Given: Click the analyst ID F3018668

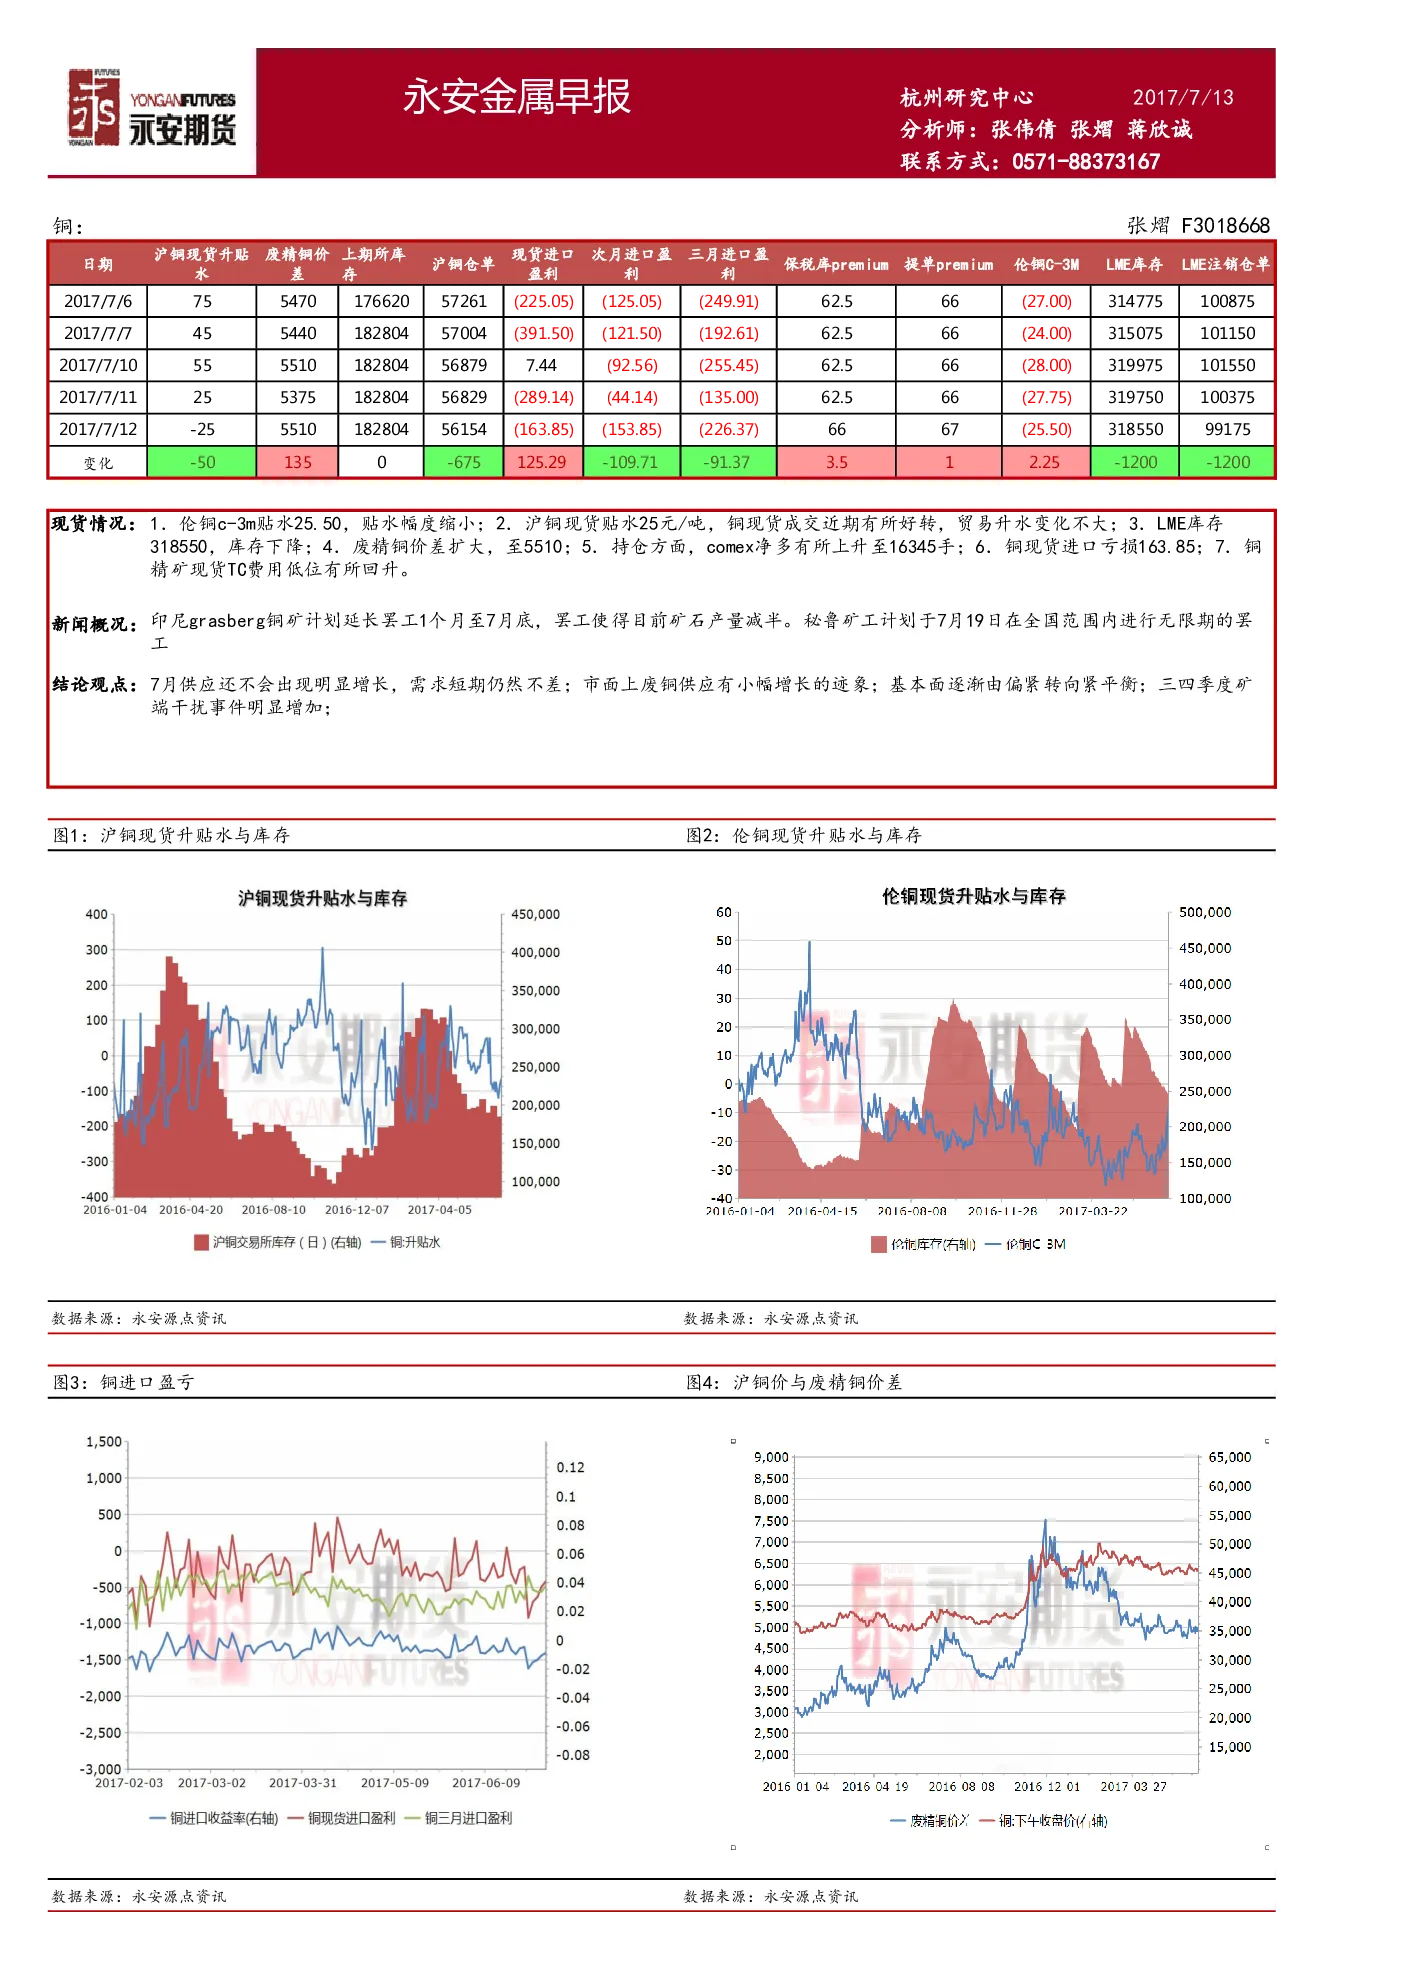Looking at the screenshot, I should [x=1226, y=225].
